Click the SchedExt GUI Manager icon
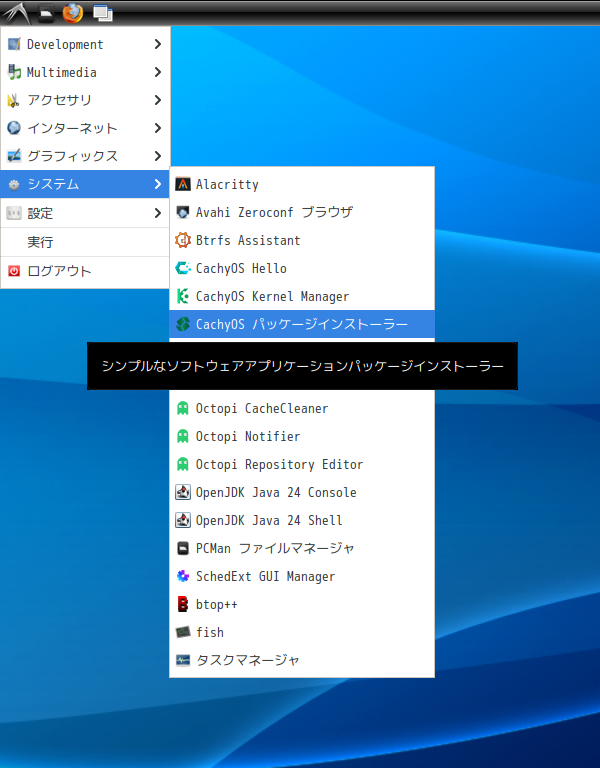The height and width of the screenshot is (768, 600). click(x=183, y=576)
